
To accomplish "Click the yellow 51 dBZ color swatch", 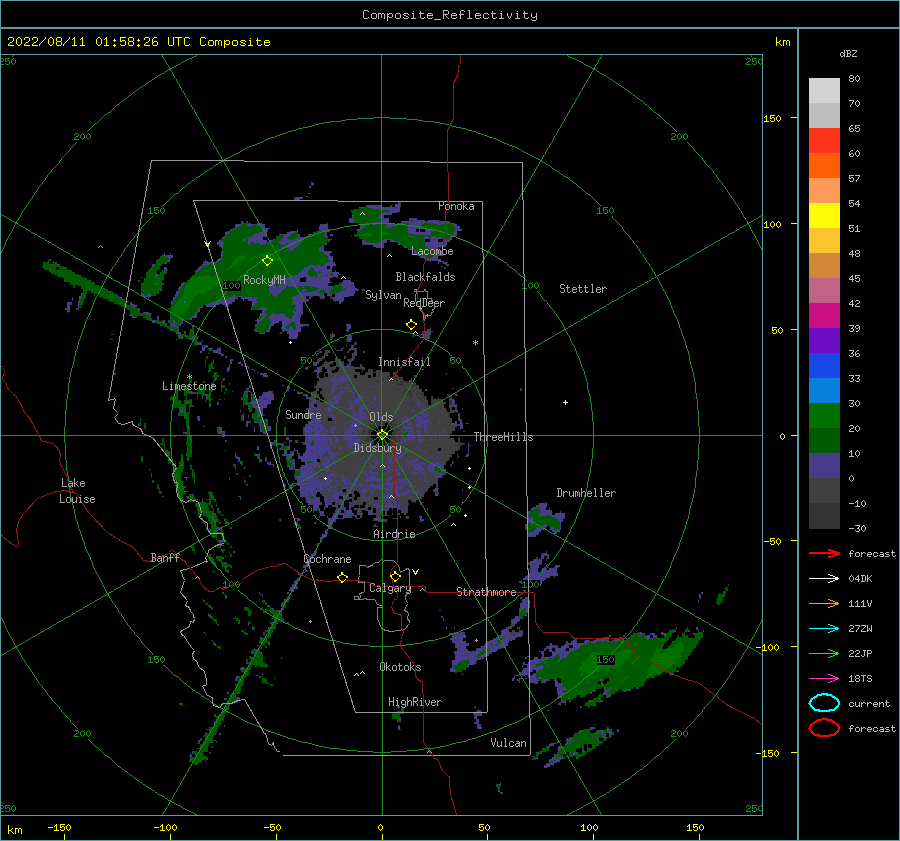I will pos(824,215).
